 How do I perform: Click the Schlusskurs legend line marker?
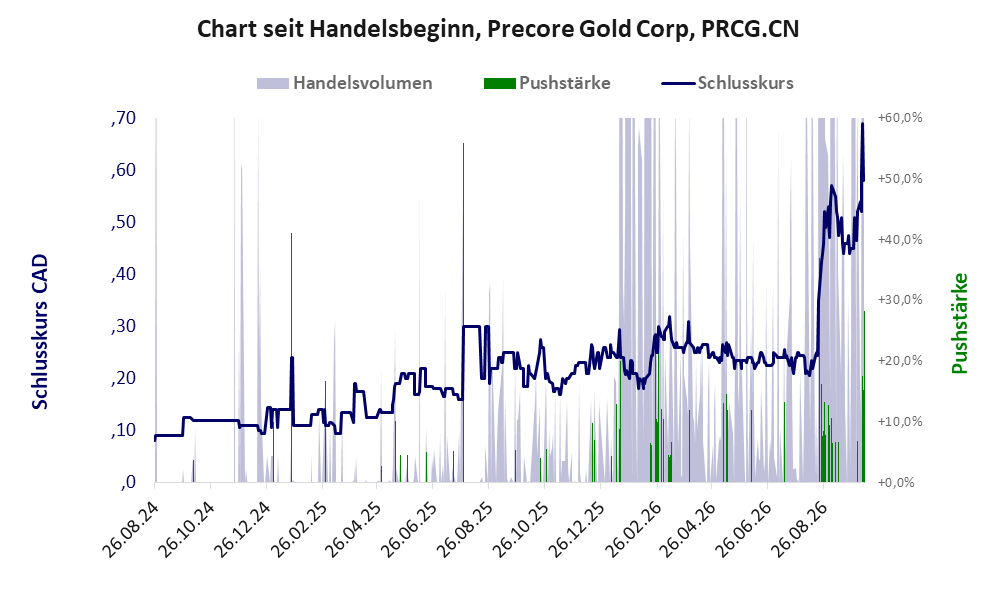point(678,83)
